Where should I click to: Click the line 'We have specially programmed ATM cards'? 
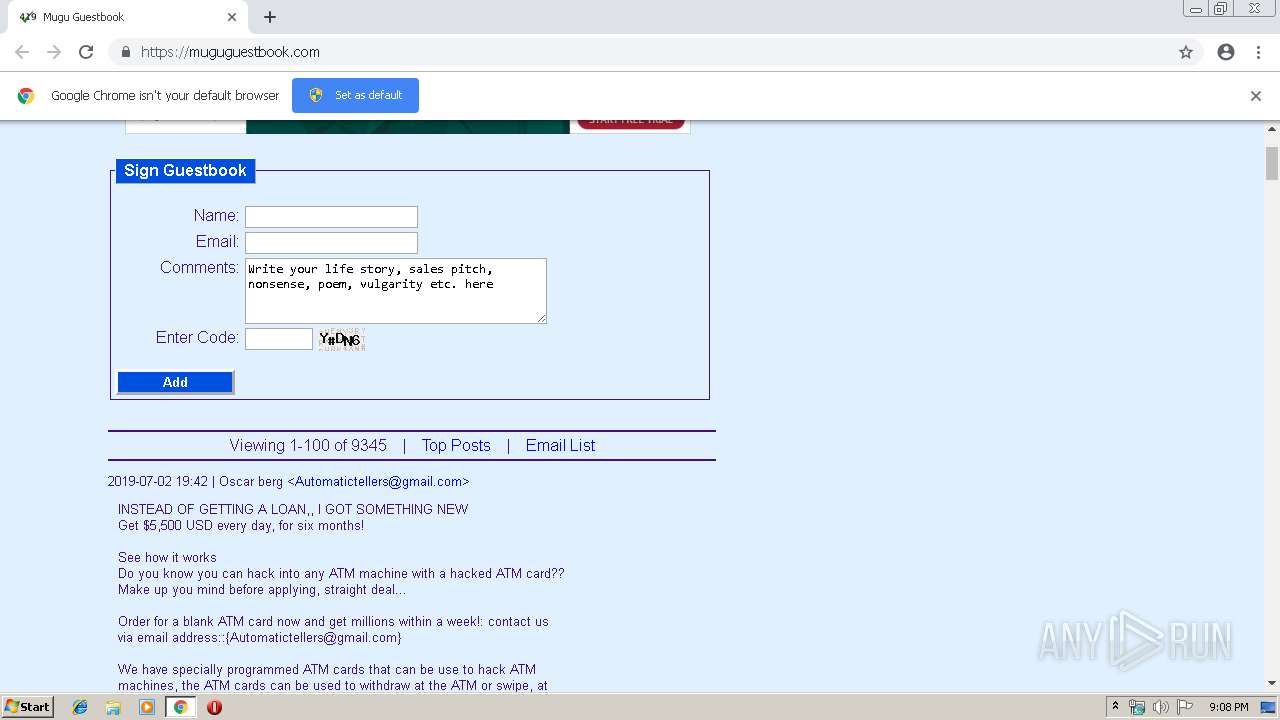[x=327, y=669]
